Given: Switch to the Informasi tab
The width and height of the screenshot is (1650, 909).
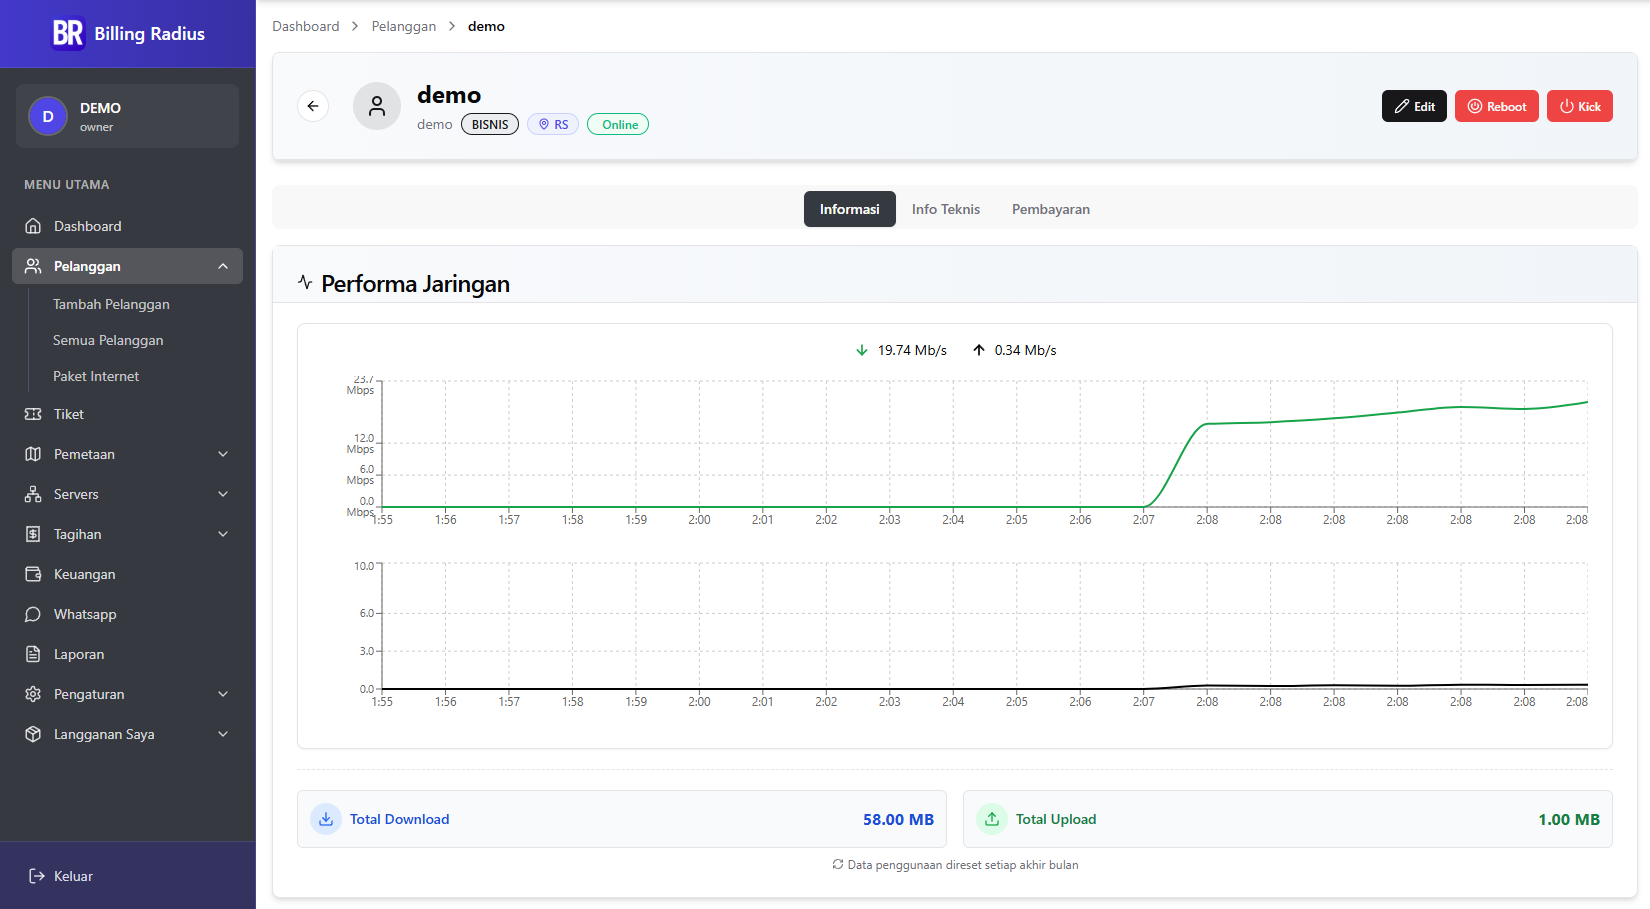Looking at the screenshot, I should [850, 209].
